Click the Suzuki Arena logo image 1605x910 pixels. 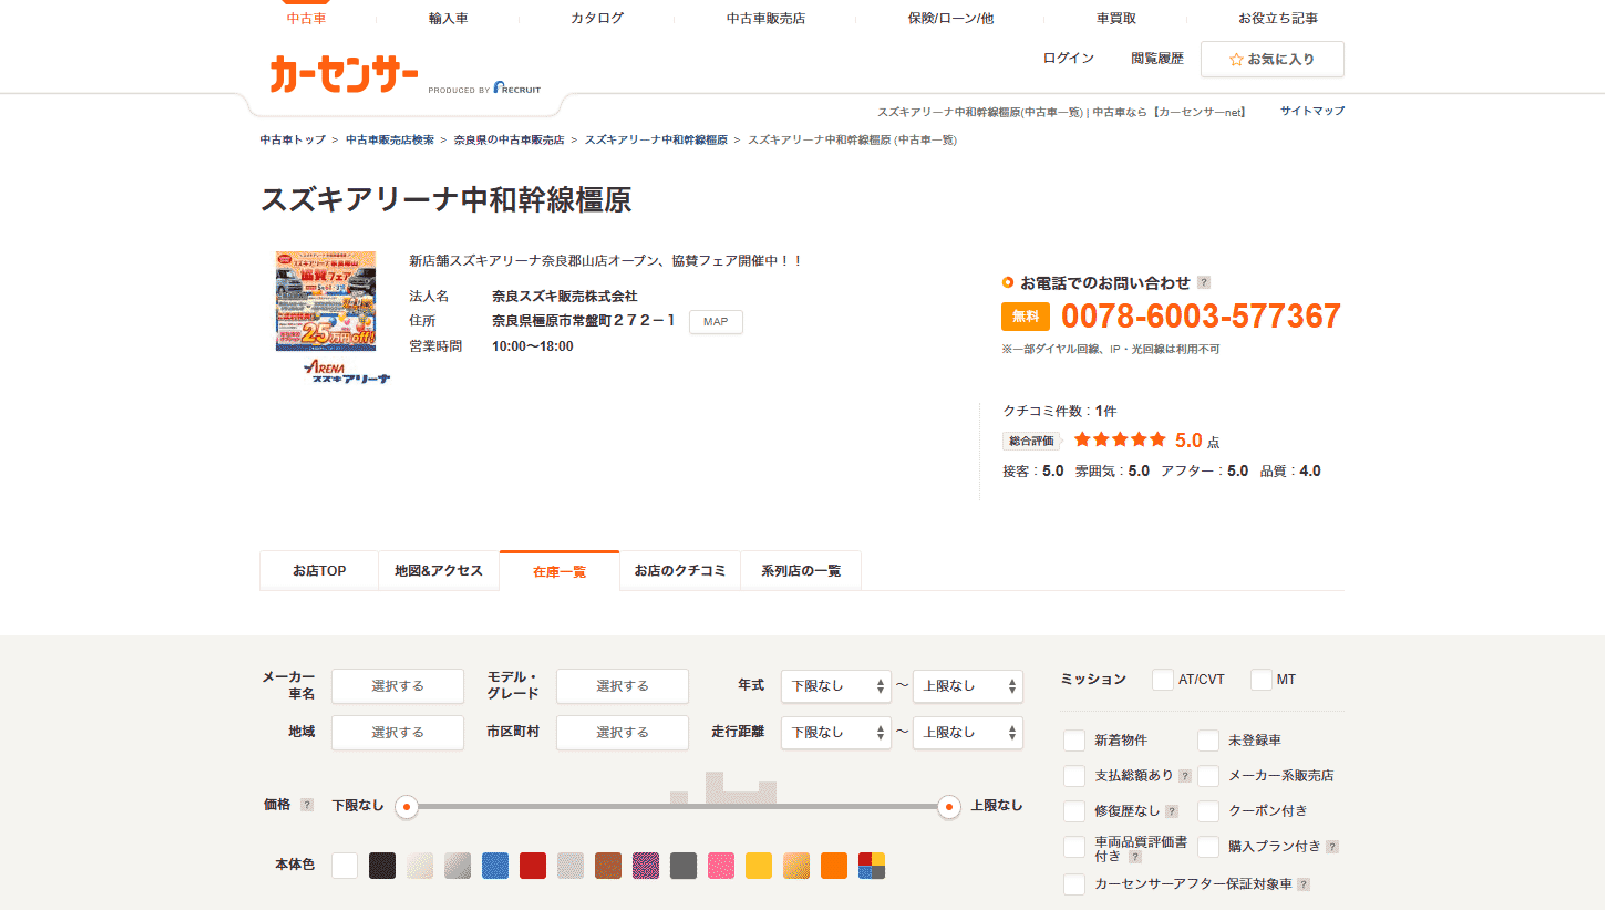click(x=346, y=372)
